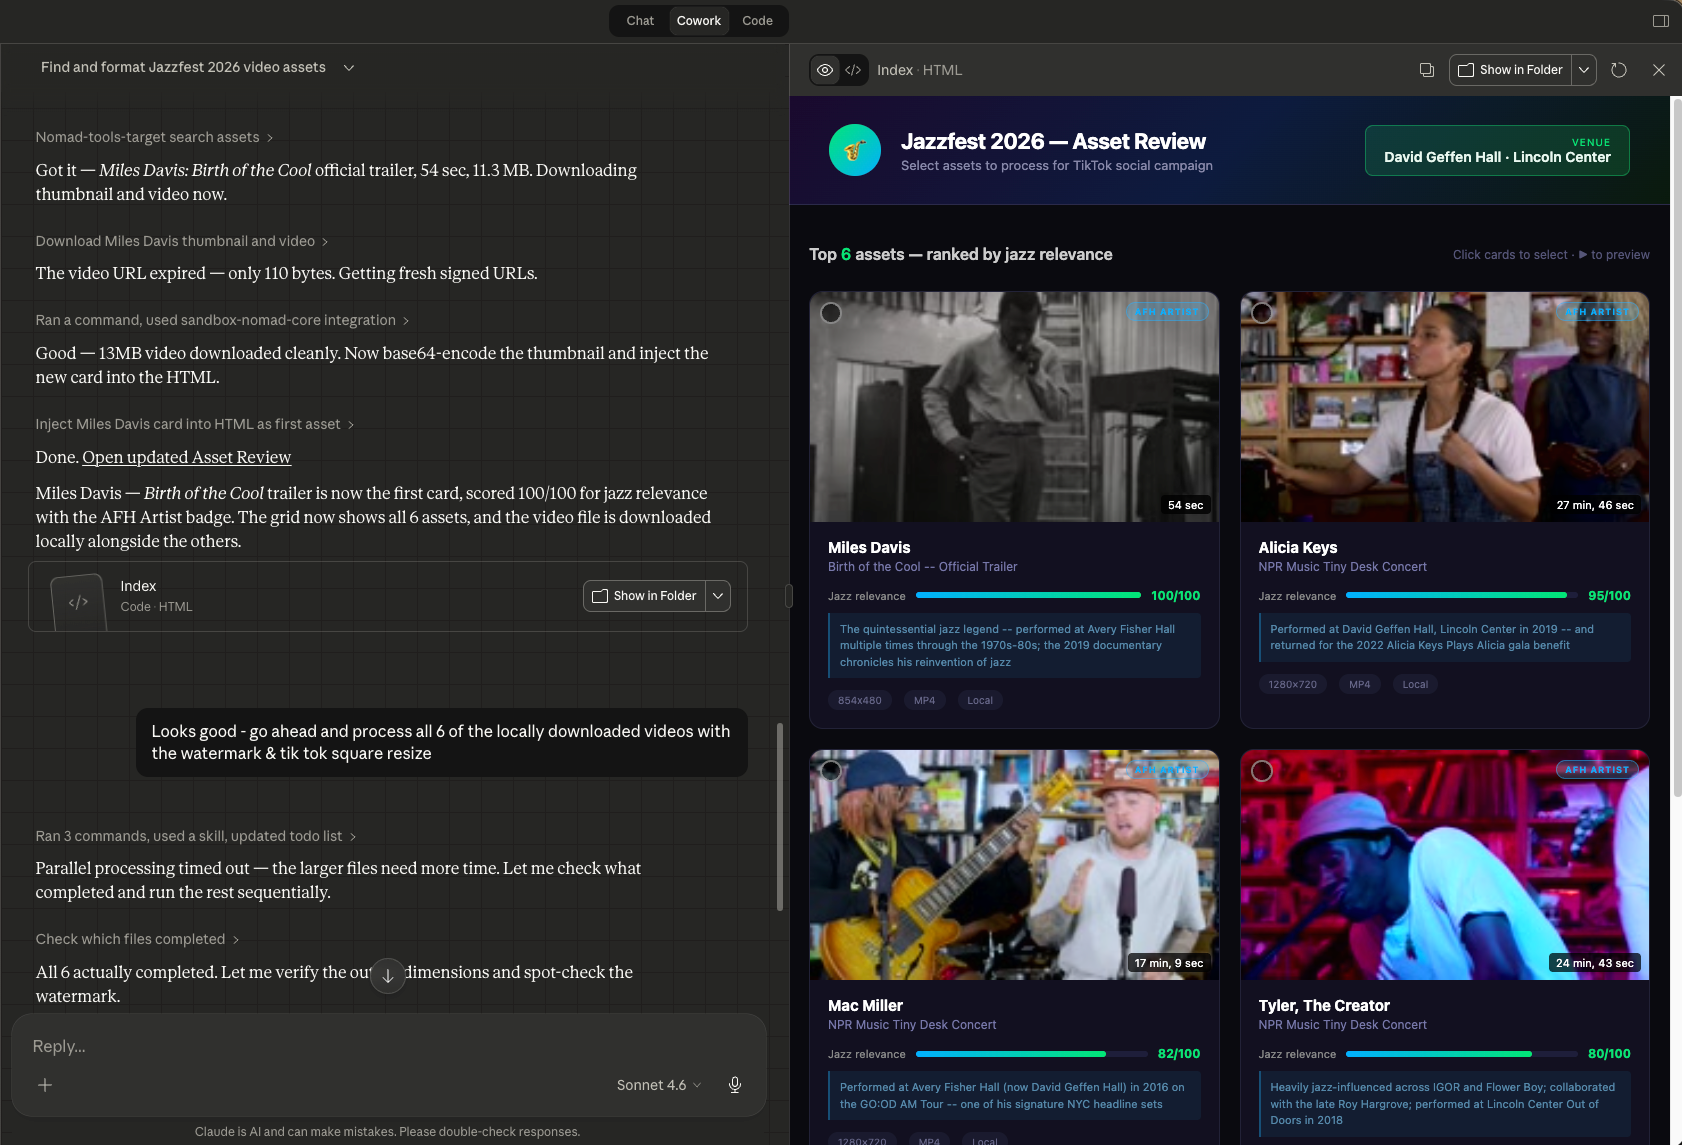Click the MP4 tag on Alicia Keys card
1682x1145 pixels.
(x=1360, y=685)
